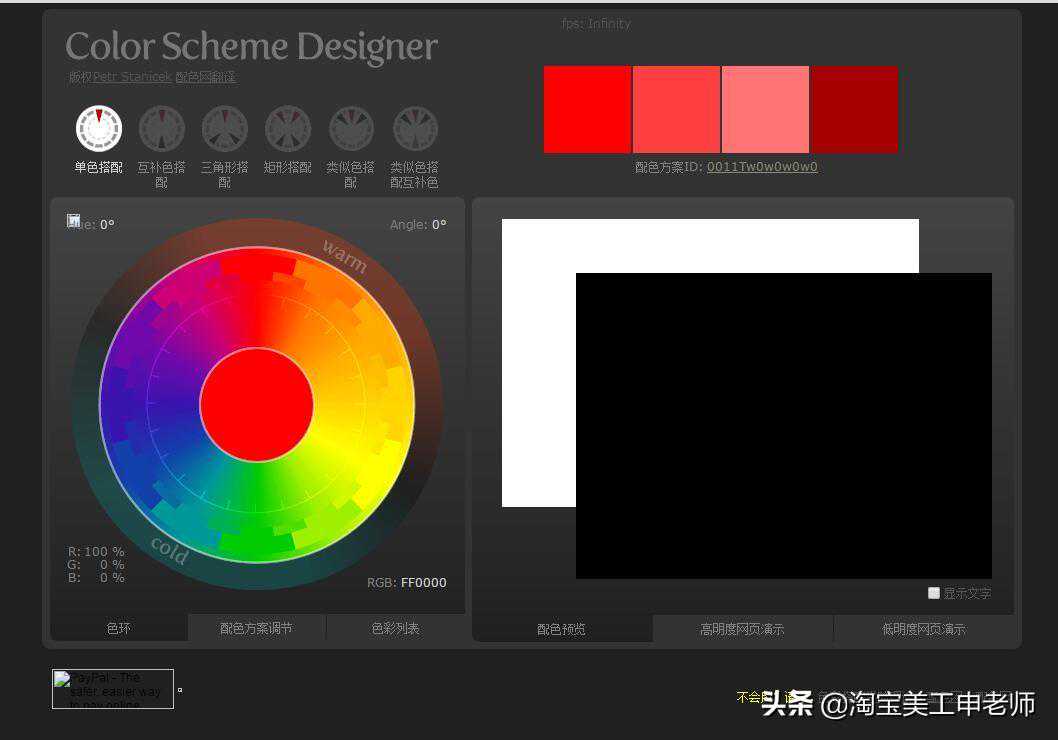Switch to the 色环 tab
1058x740 pixels.
(x=119, y=628)
